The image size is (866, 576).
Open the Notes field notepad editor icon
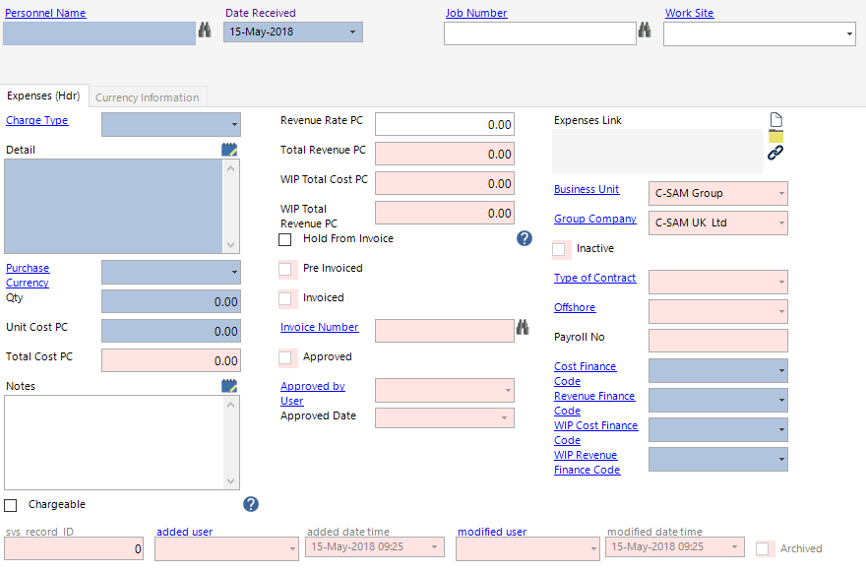[230, 385]
